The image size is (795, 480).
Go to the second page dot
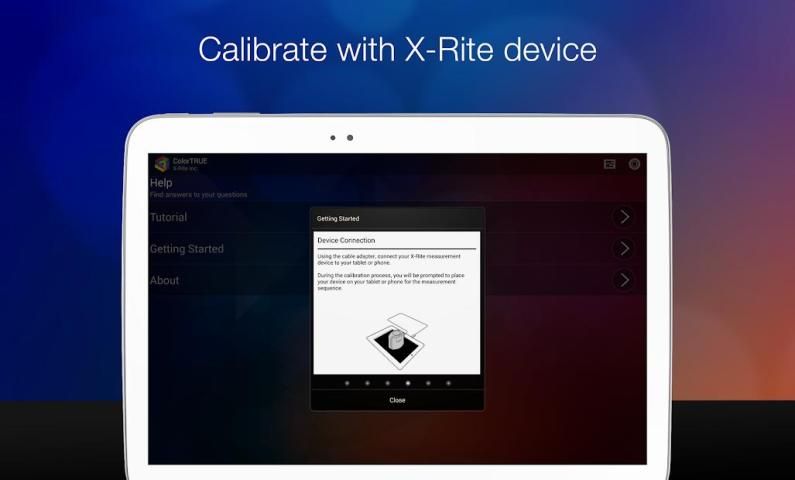tap(367, 383)
